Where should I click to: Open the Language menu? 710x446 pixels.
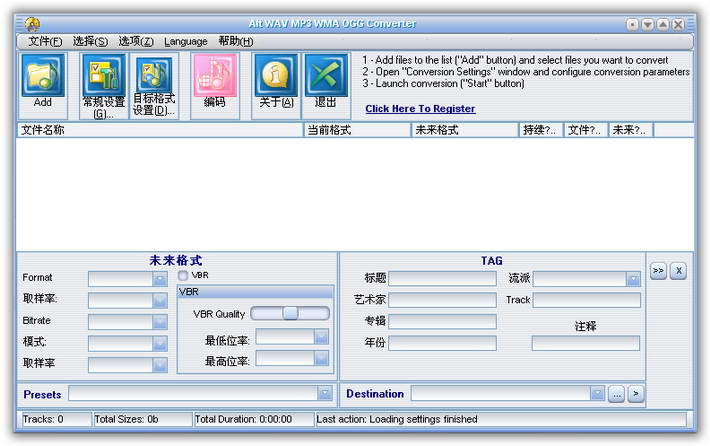click(x=186, y=42)
